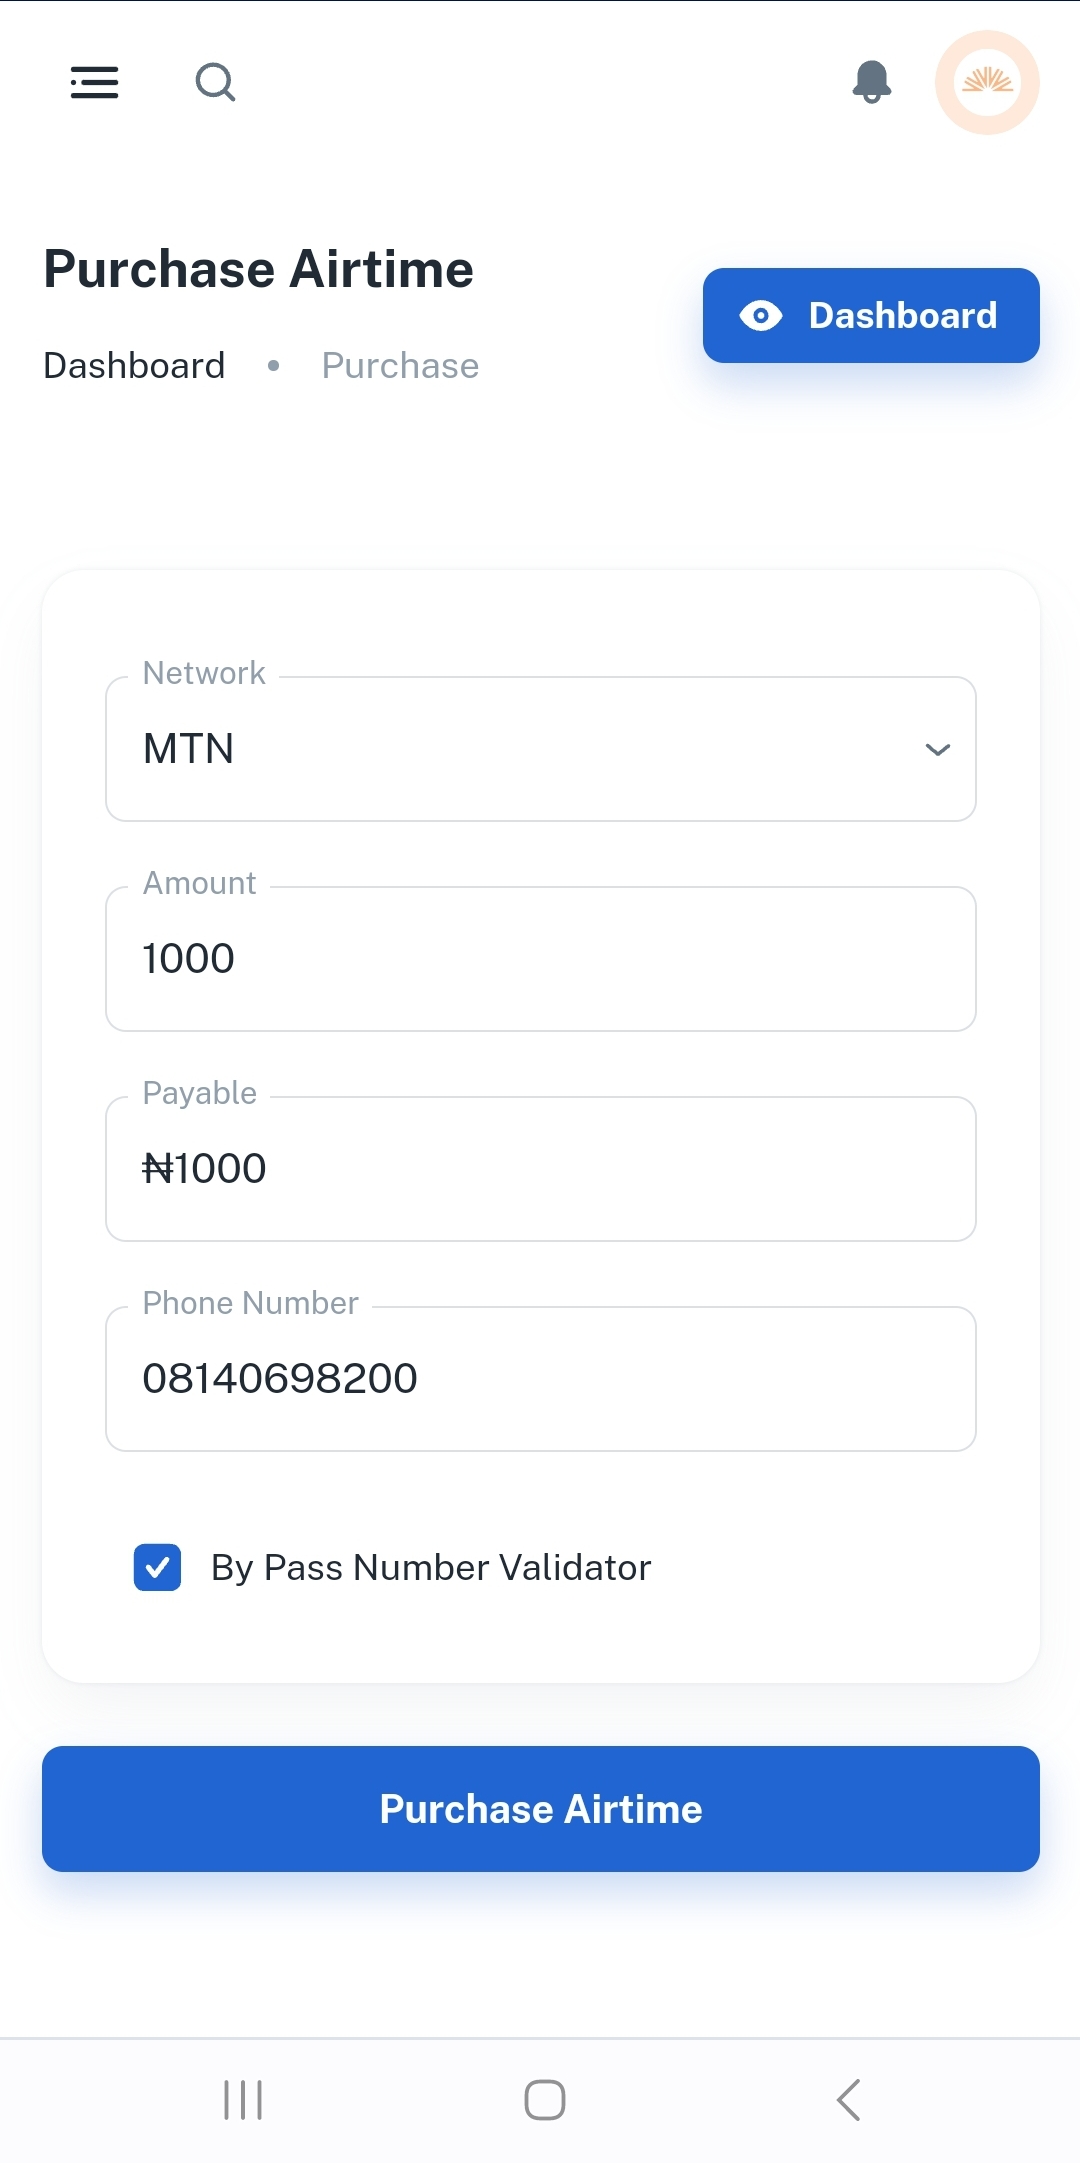Click the Phone Number field
Viewport: 1080px width, 2163px height.
point(540,1379)
